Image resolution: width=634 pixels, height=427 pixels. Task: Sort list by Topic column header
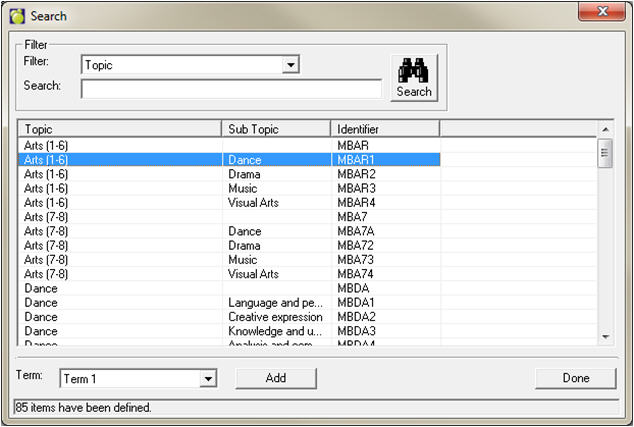point(120,129)
